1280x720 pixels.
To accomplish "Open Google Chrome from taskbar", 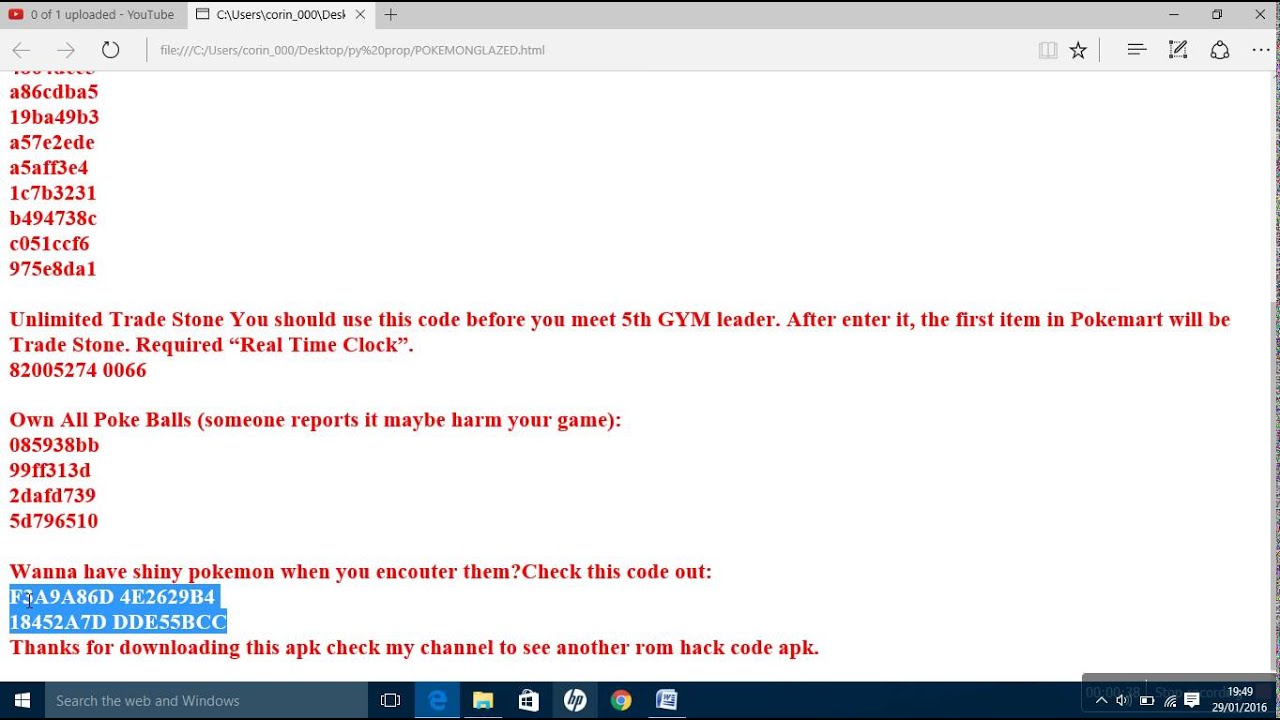I will tap(621, 701).
